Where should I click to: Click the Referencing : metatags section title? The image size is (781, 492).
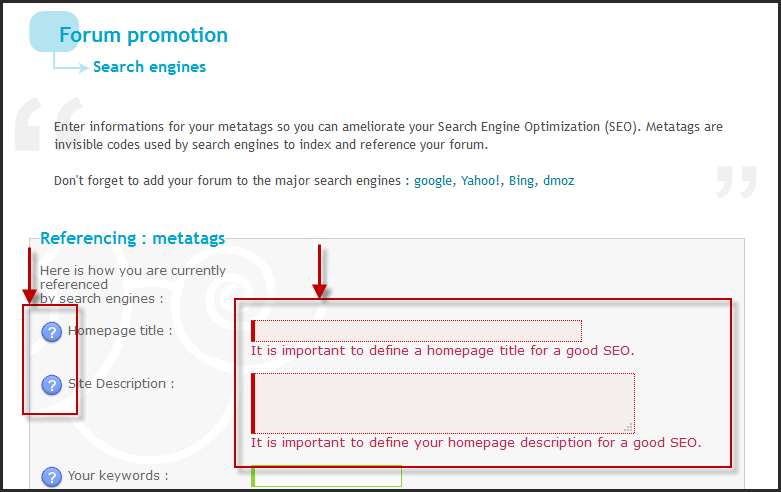coord(132,238)
